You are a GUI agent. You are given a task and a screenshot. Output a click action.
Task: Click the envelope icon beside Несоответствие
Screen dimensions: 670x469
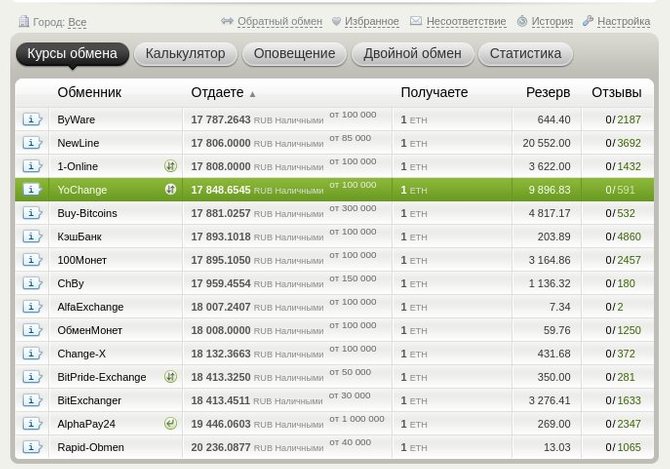pyautogui.click(x=415, y=21)
